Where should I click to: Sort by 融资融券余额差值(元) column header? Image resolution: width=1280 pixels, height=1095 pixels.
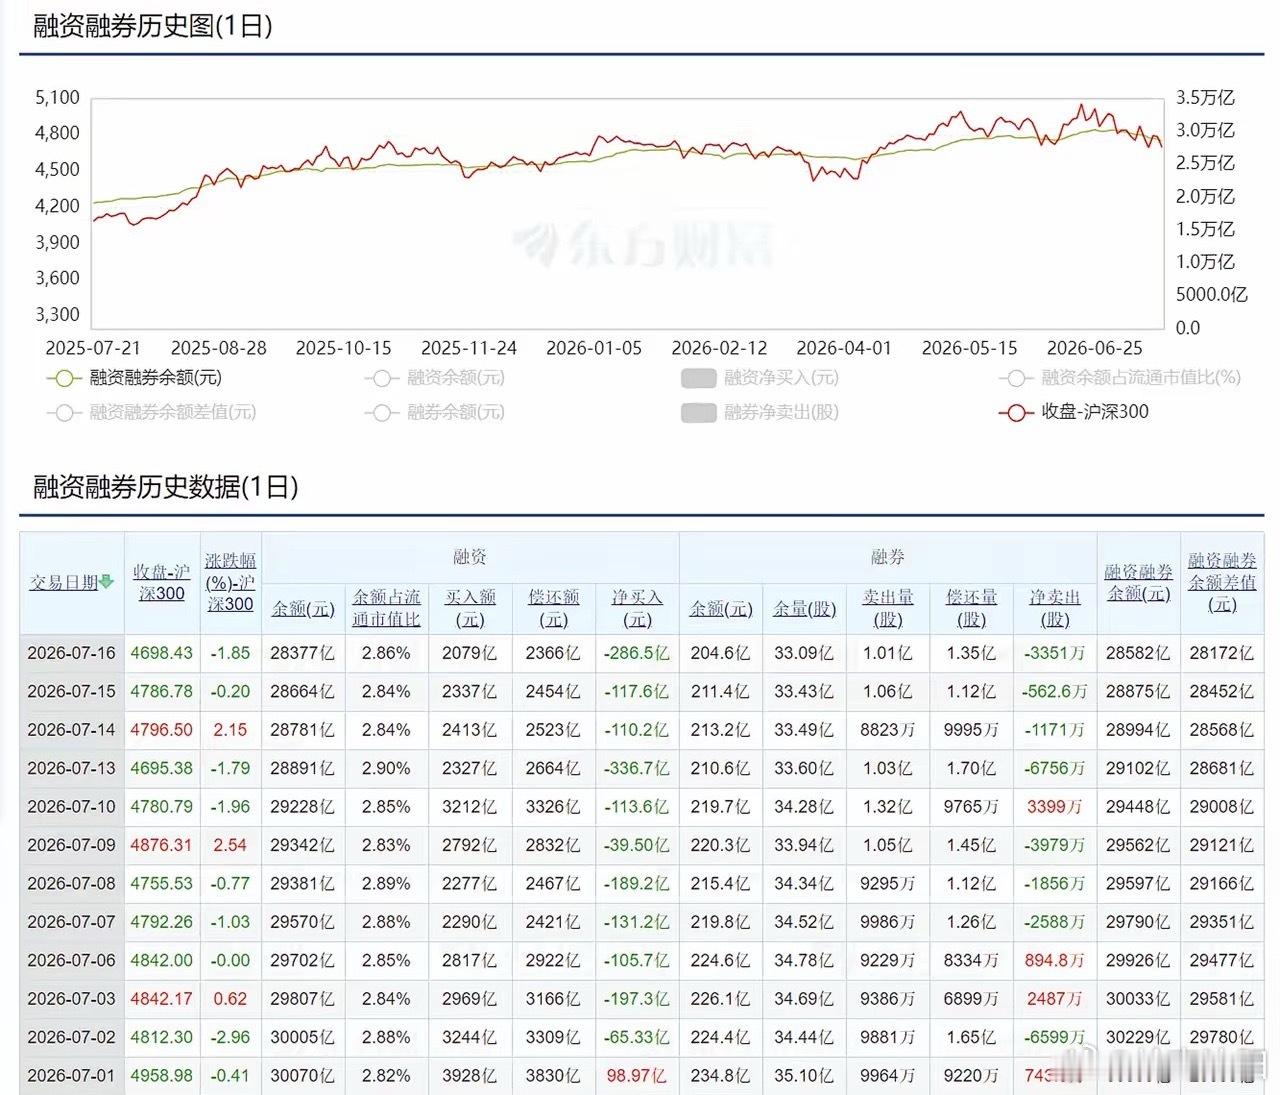click(1222, 583)
